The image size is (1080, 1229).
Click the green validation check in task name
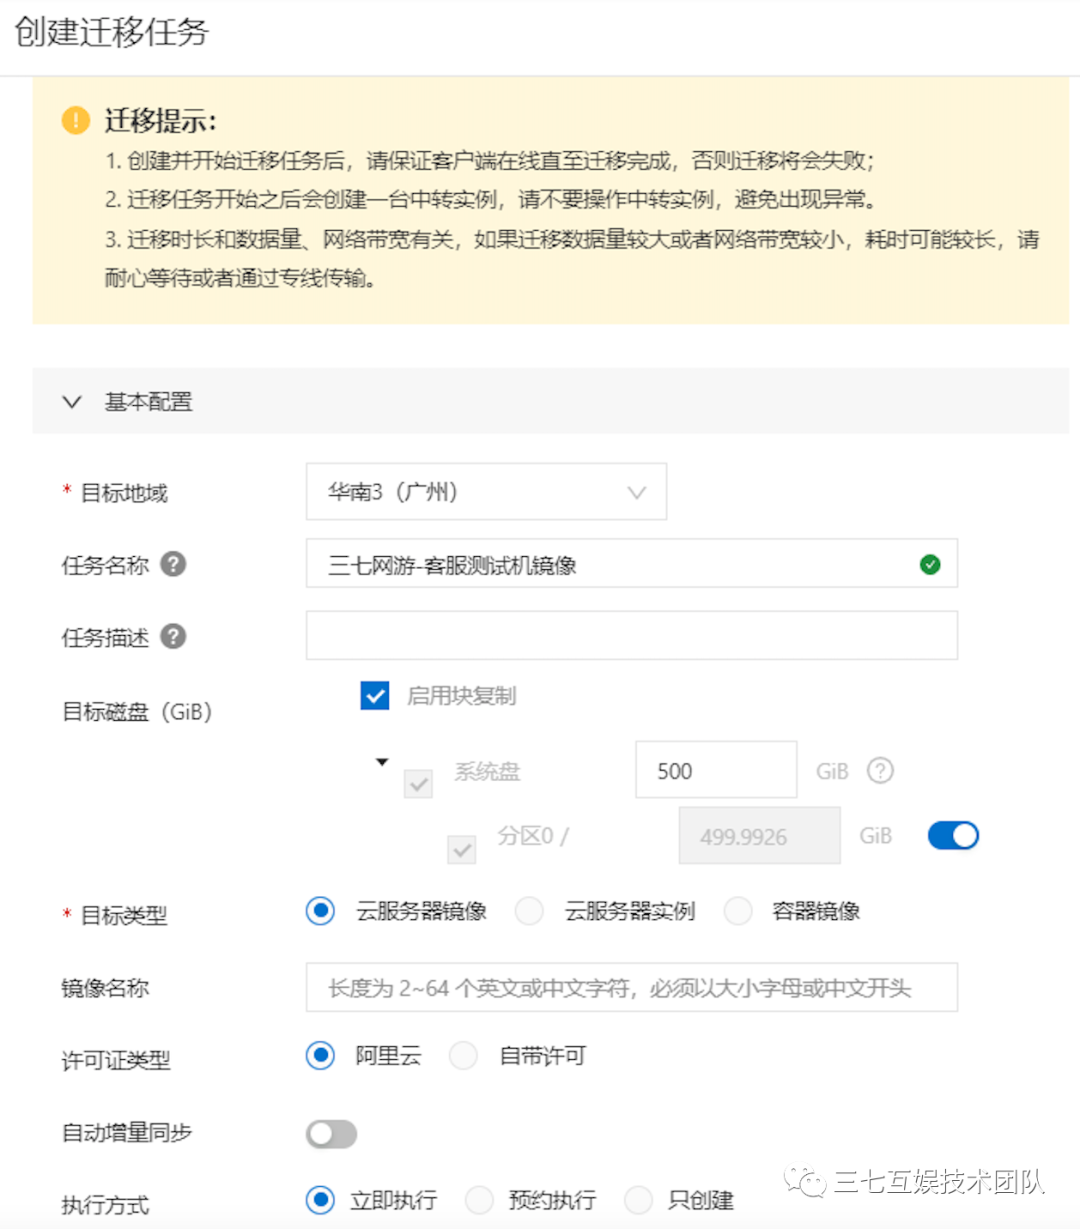click(930, 565)
